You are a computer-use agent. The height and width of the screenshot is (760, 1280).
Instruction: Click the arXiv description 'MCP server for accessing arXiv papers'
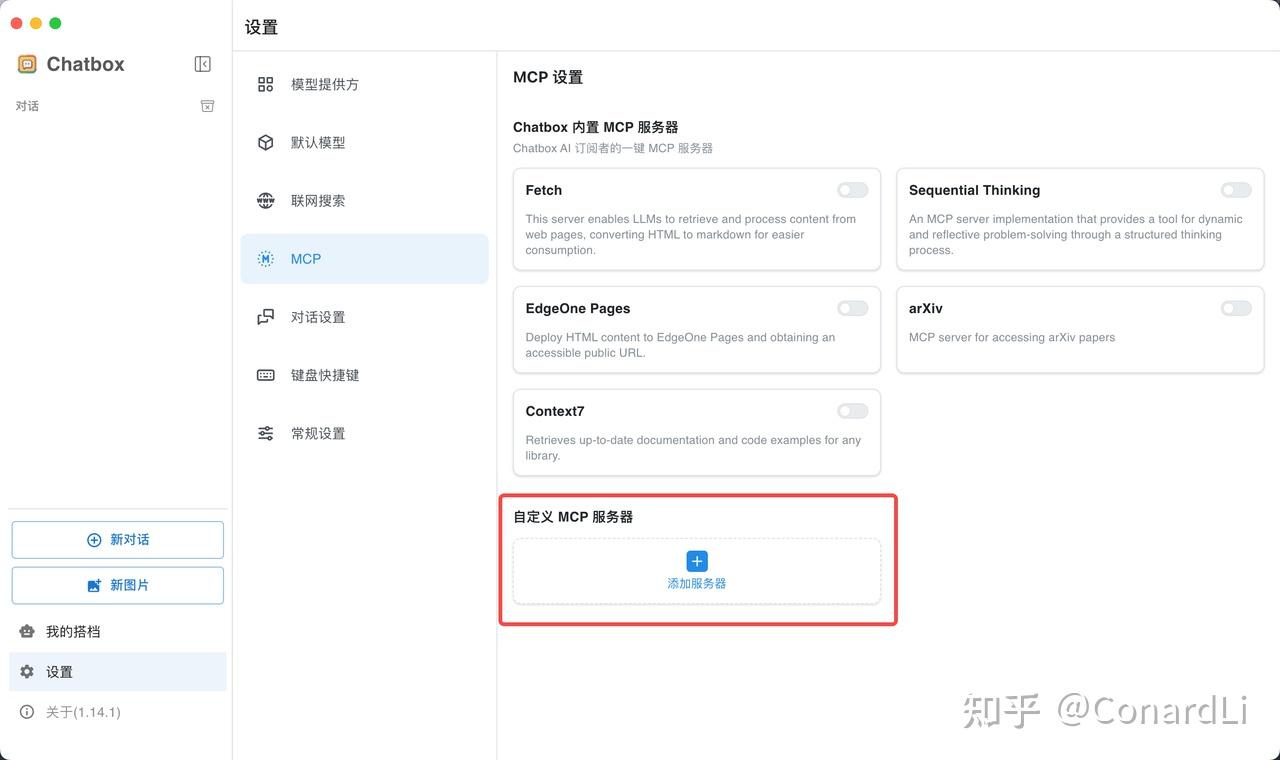pyautogui.click(x=1012, y=337)
